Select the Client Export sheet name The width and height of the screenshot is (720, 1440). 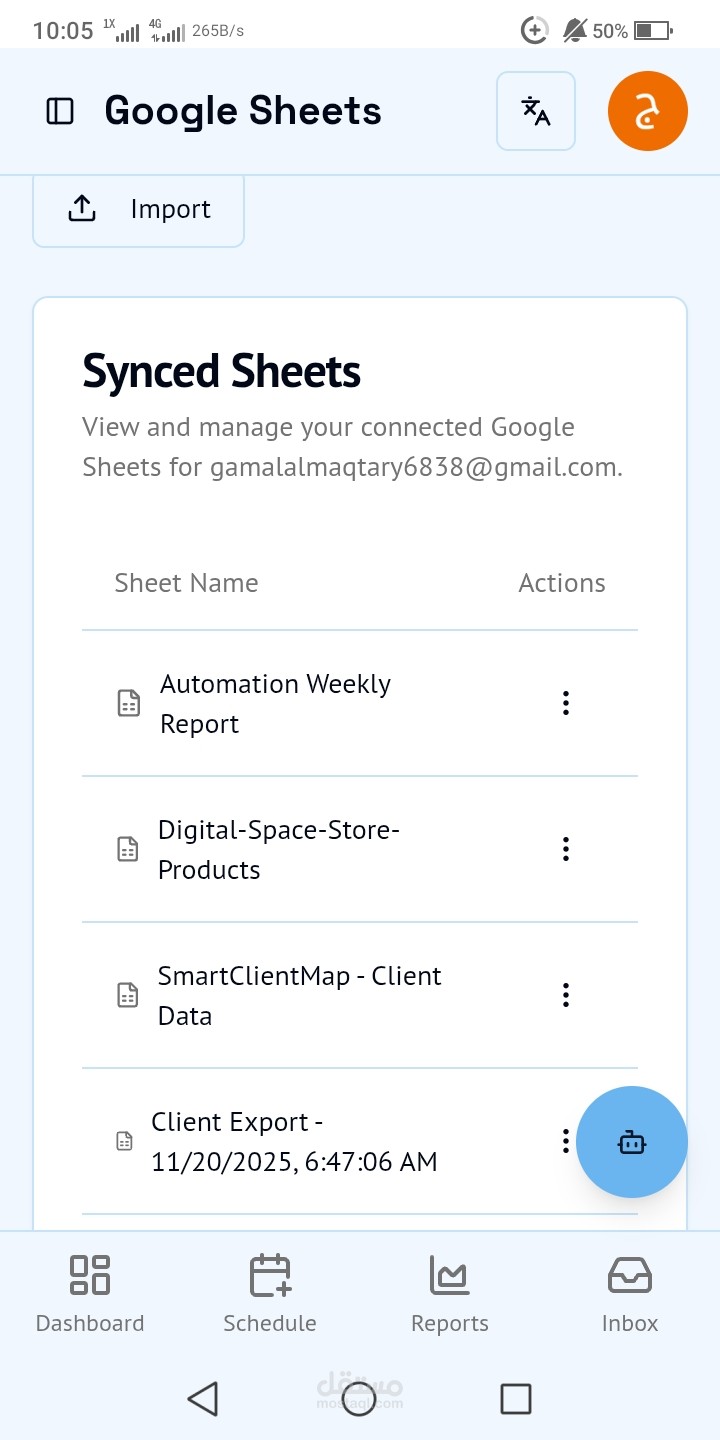coord(294,1141)
